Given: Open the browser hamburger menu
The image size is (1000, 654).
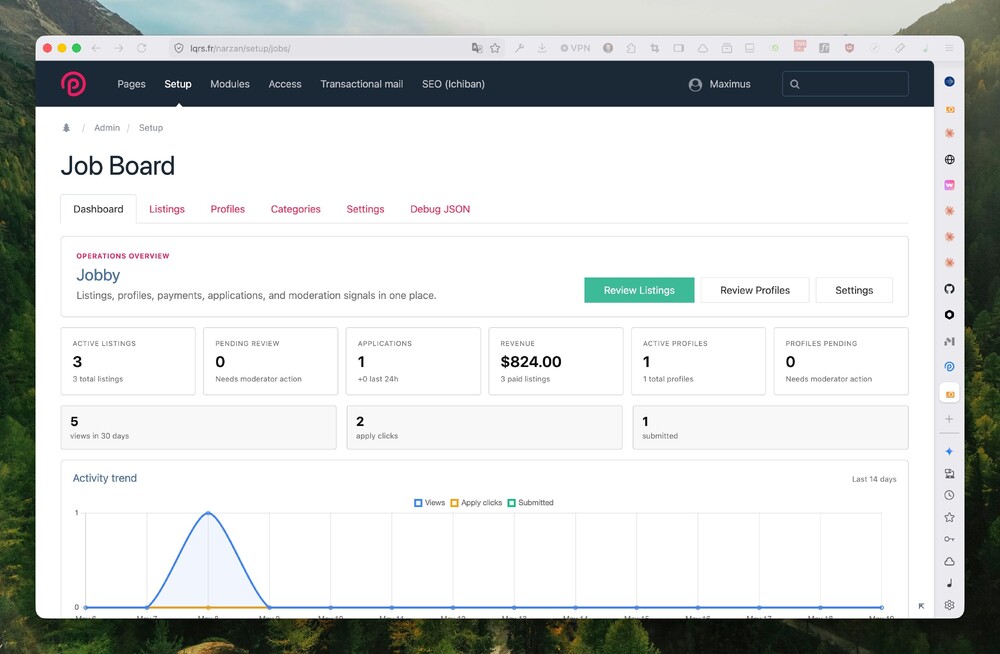Looking at the screenshot, I should pyautogui.click(x=949, y=48).
